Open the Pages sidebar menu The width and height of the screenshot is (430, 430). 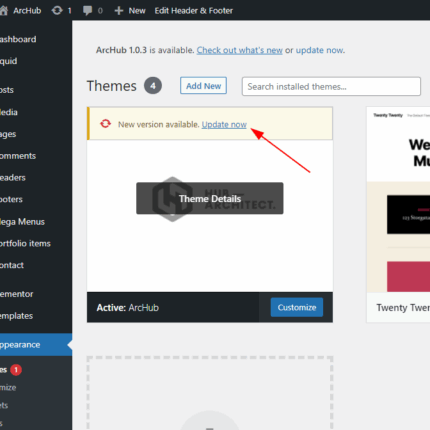click(8, 134)
